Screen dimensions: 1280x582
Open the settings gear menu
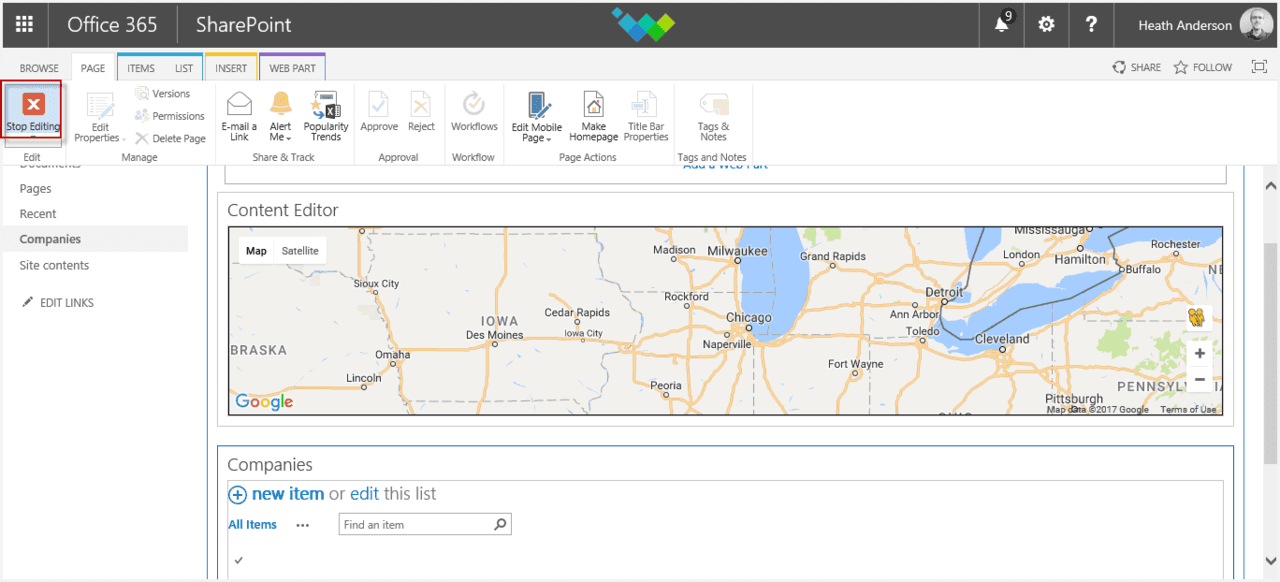1046,25
